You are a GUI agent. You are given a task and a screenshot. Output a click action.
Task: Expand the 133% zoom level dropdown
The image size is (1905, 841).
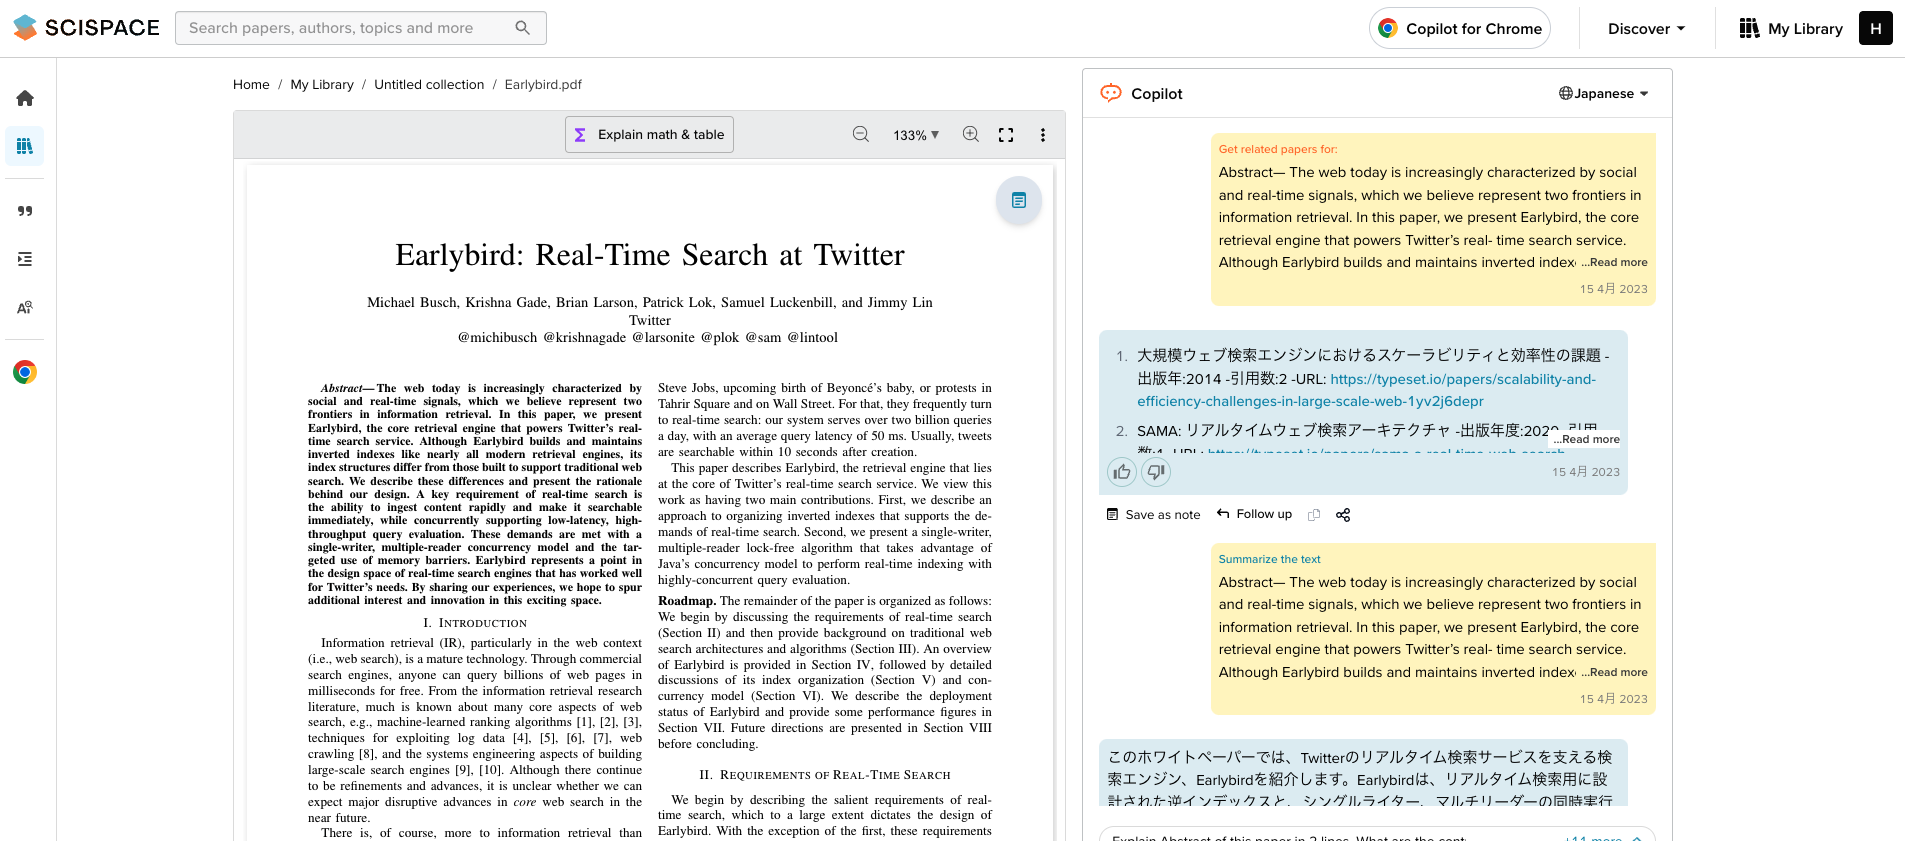916,135
